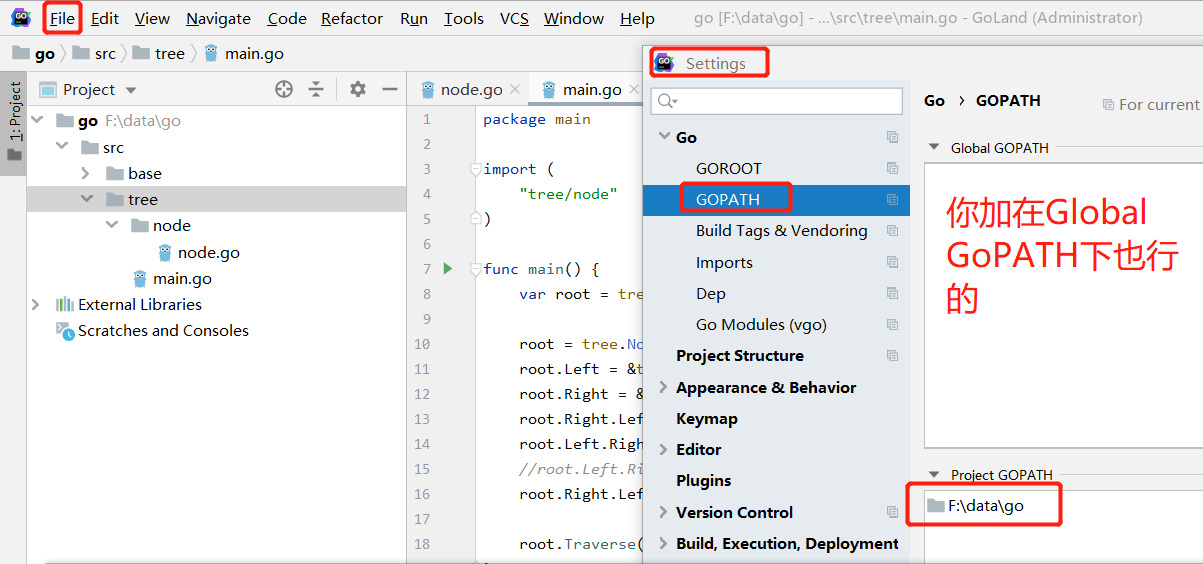
Task: Click the Settings search magnifier icon
Action: tap(667, 101)
